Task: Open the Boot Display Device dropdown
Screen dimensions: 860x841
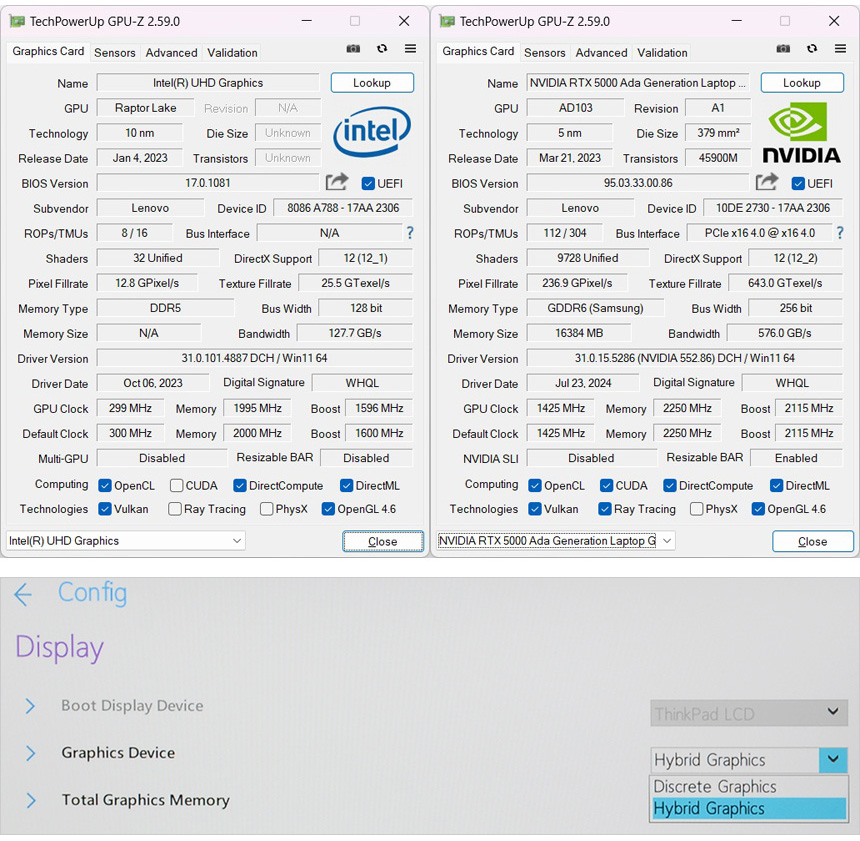Action: tap(749, 713)
